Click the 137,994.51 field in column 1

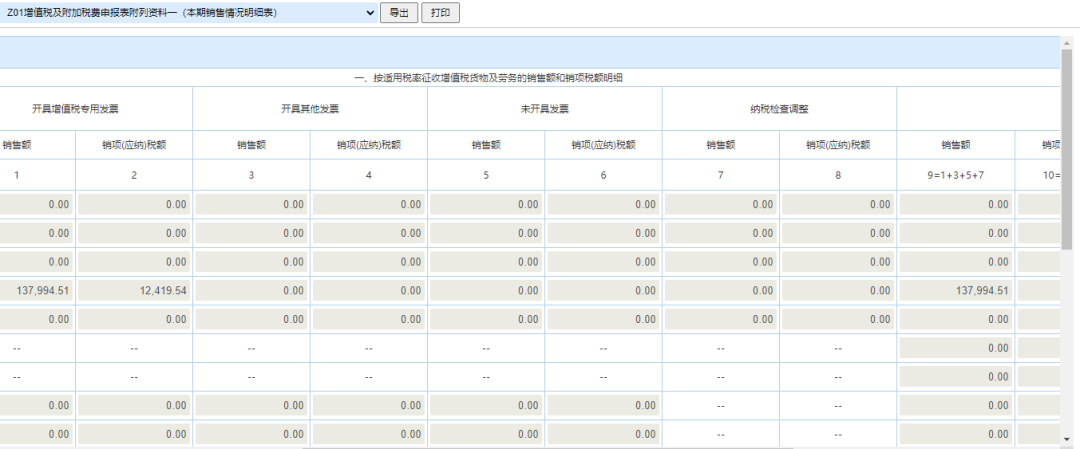tap(36, 291)
